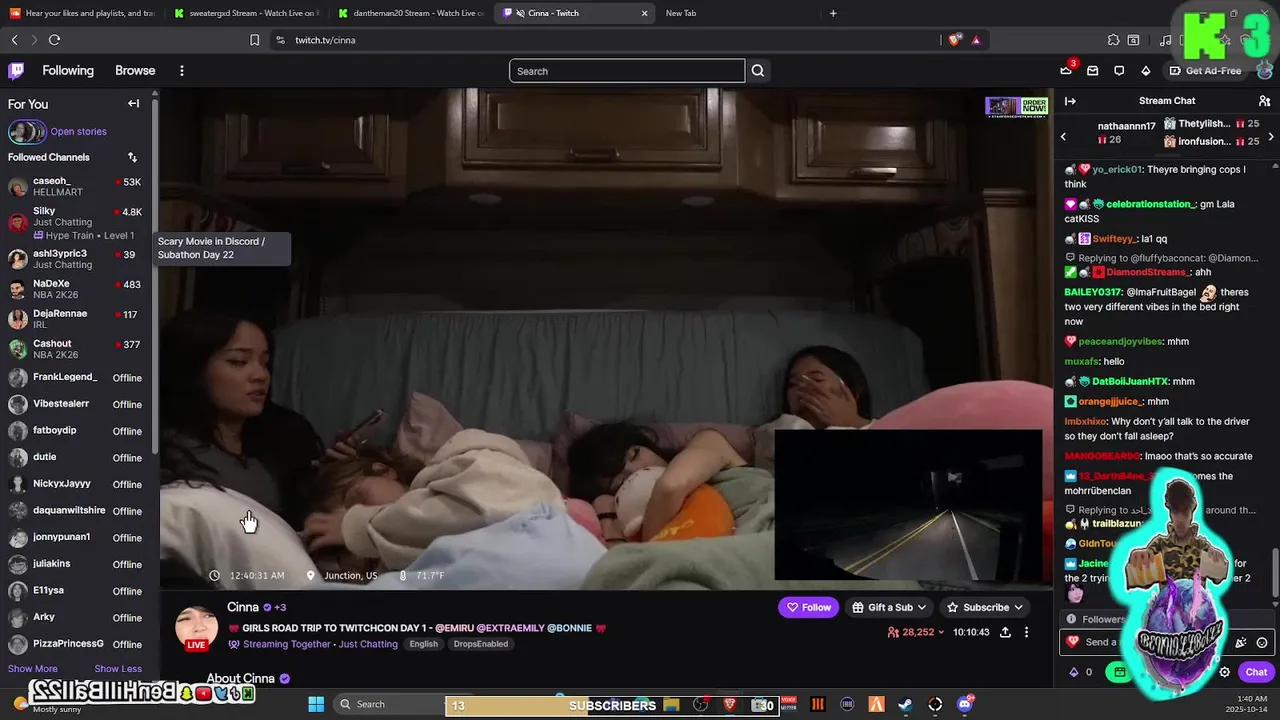Click the Follow button for Cinna
The width and height of the screenshot is (1280, 720).
pyautogui.click(x=808, y=607)
